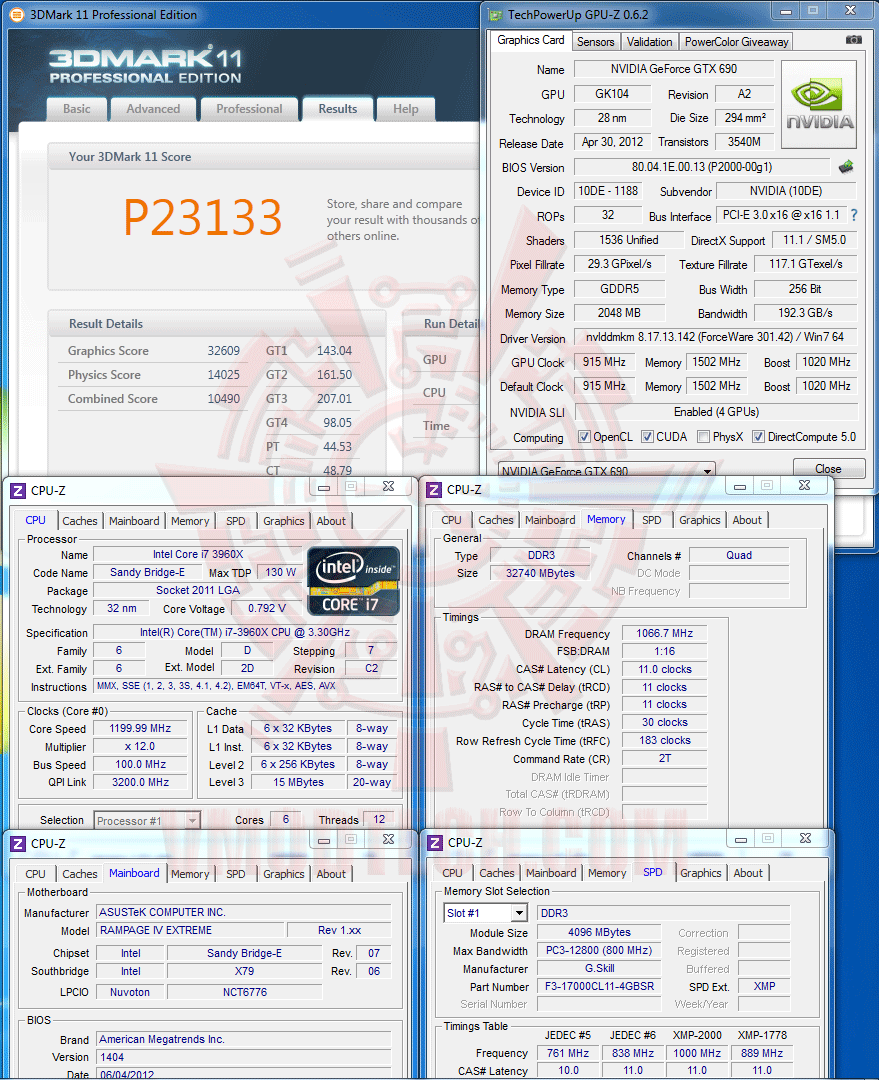Image resolution: width=879 pixels, height=1080 pixels.
Task: Close the CPU-Z Memory window
Action: click(x=804, y=486)
